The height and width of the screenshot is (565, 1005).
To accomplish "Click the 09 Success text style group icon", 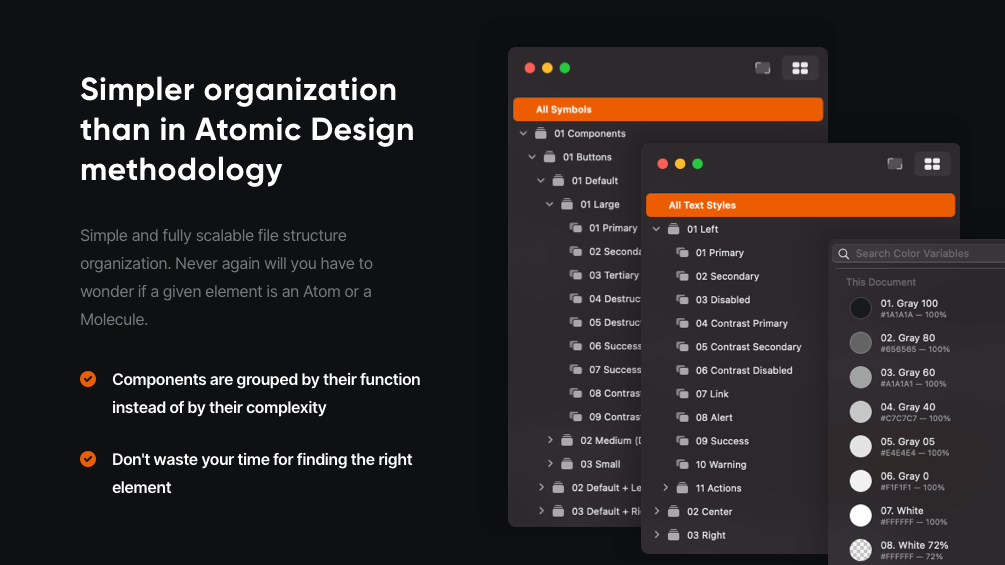I will (683, 441).
